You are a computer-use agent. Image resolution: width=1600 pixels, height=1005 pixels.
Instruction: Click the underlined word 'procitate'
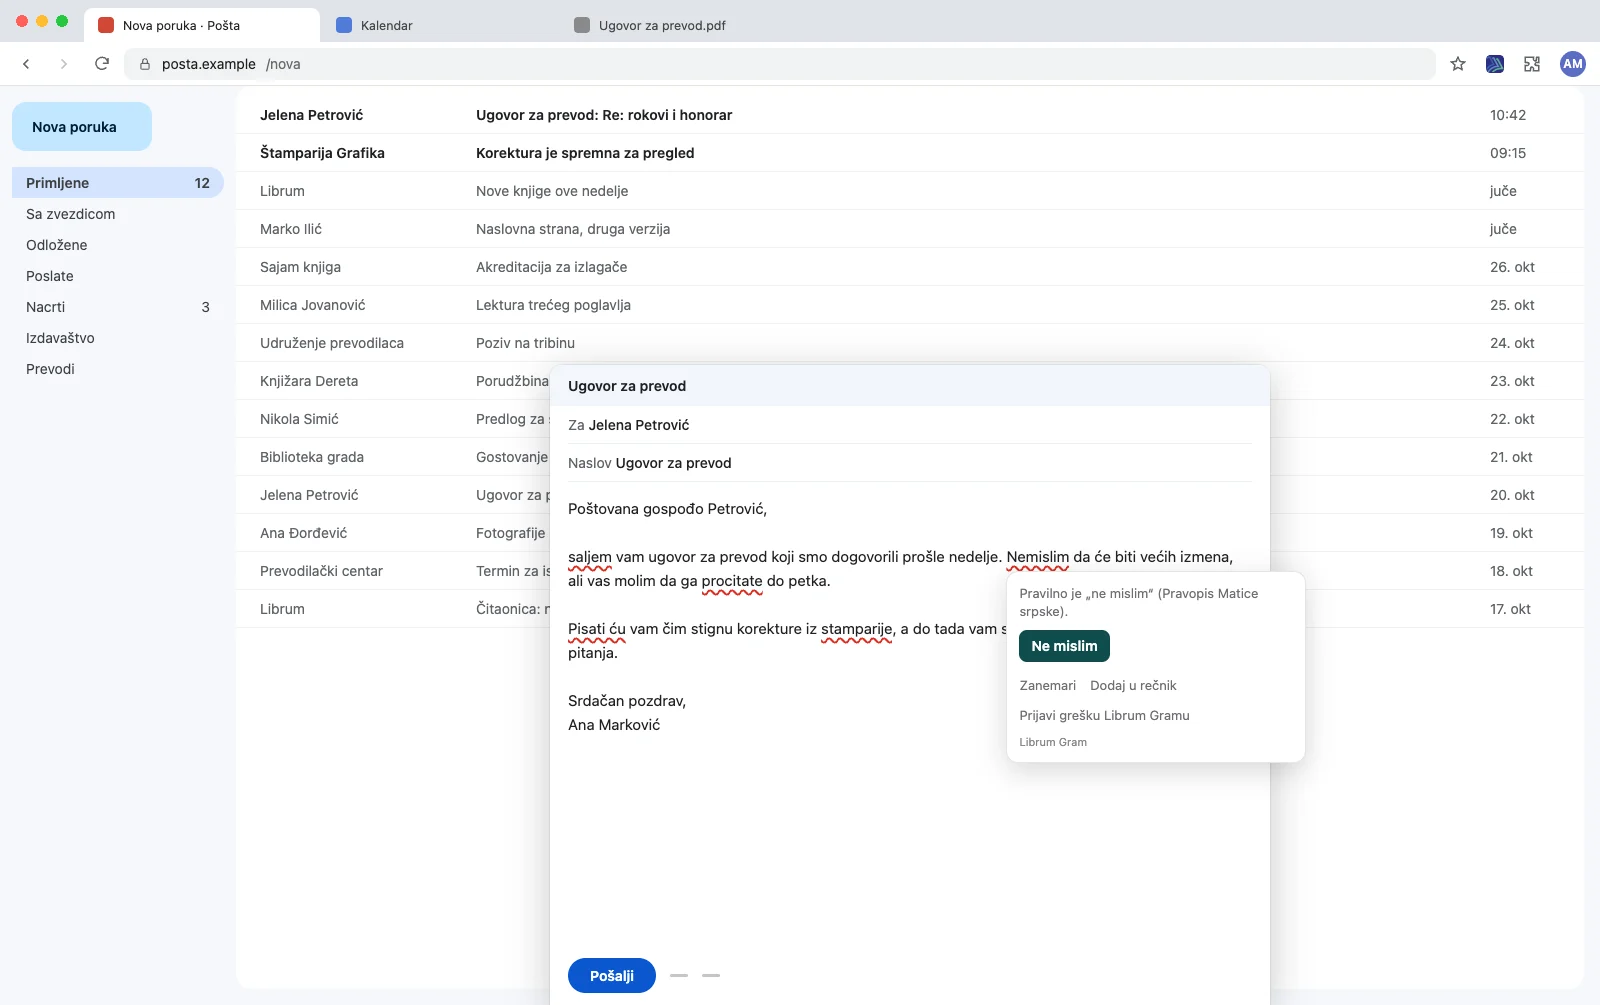732,581
